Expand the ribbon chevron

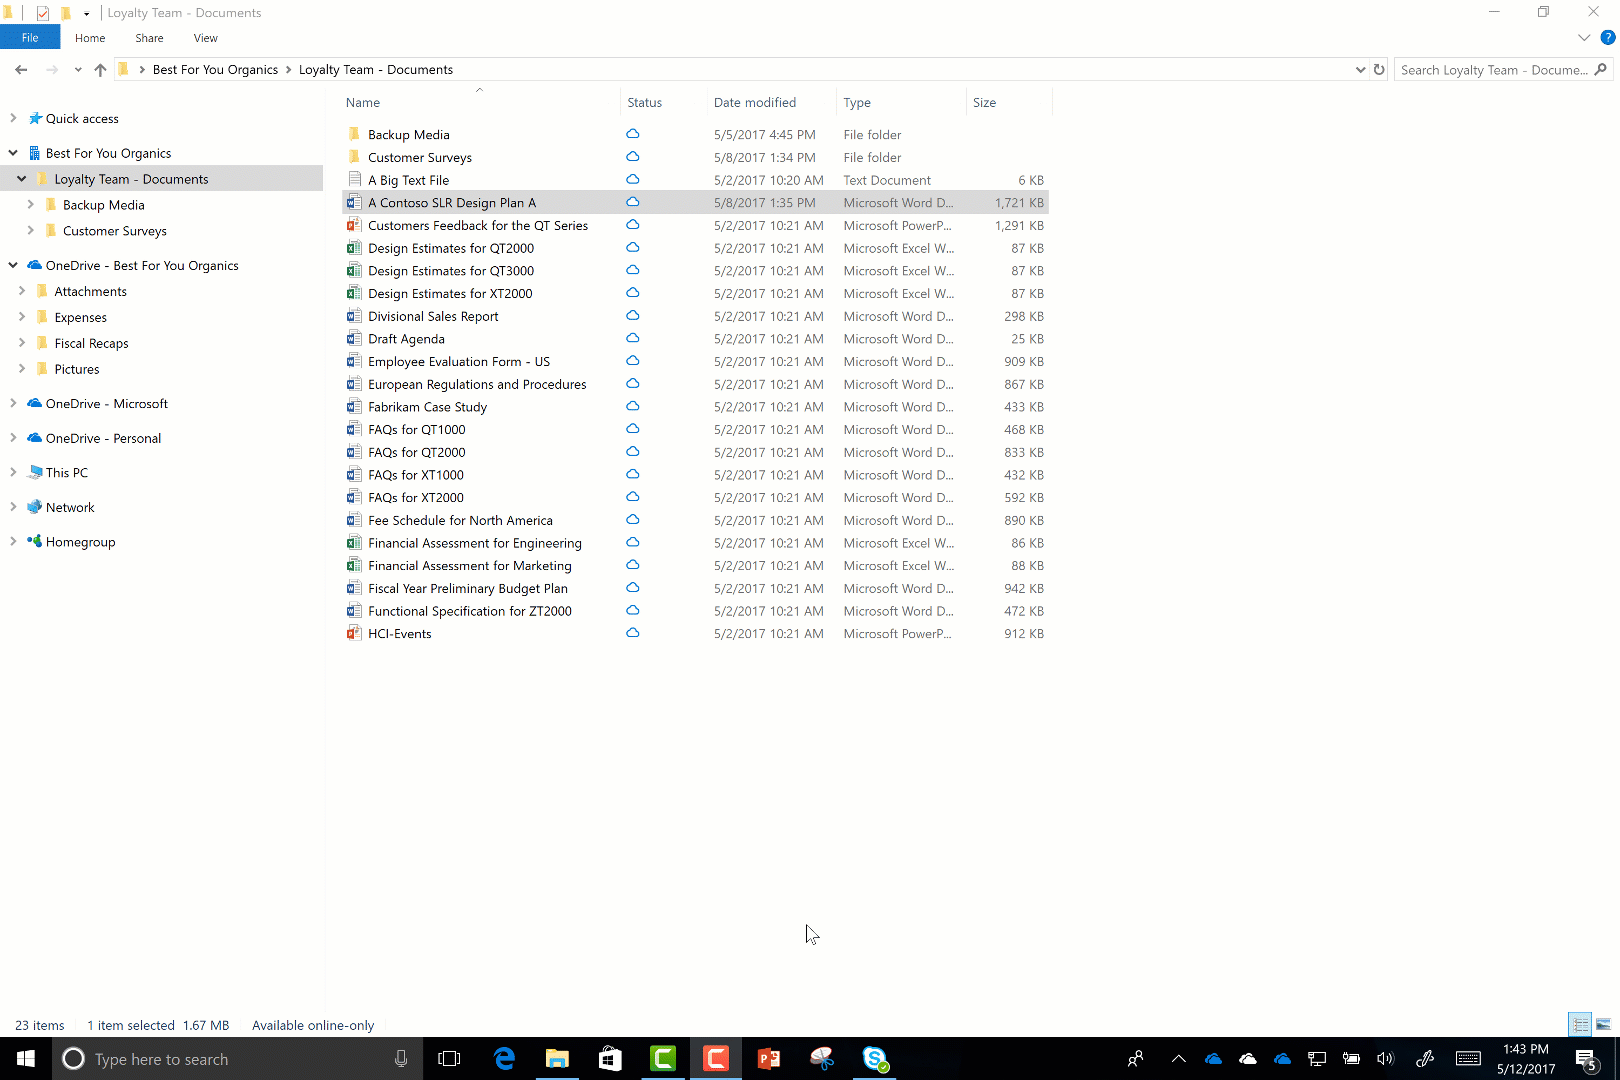click(1584, 38)
